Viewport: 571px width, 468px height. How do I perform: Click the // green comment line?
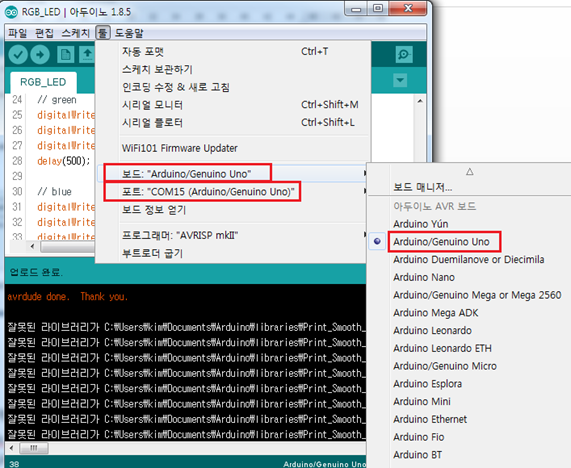click(57, 100)
